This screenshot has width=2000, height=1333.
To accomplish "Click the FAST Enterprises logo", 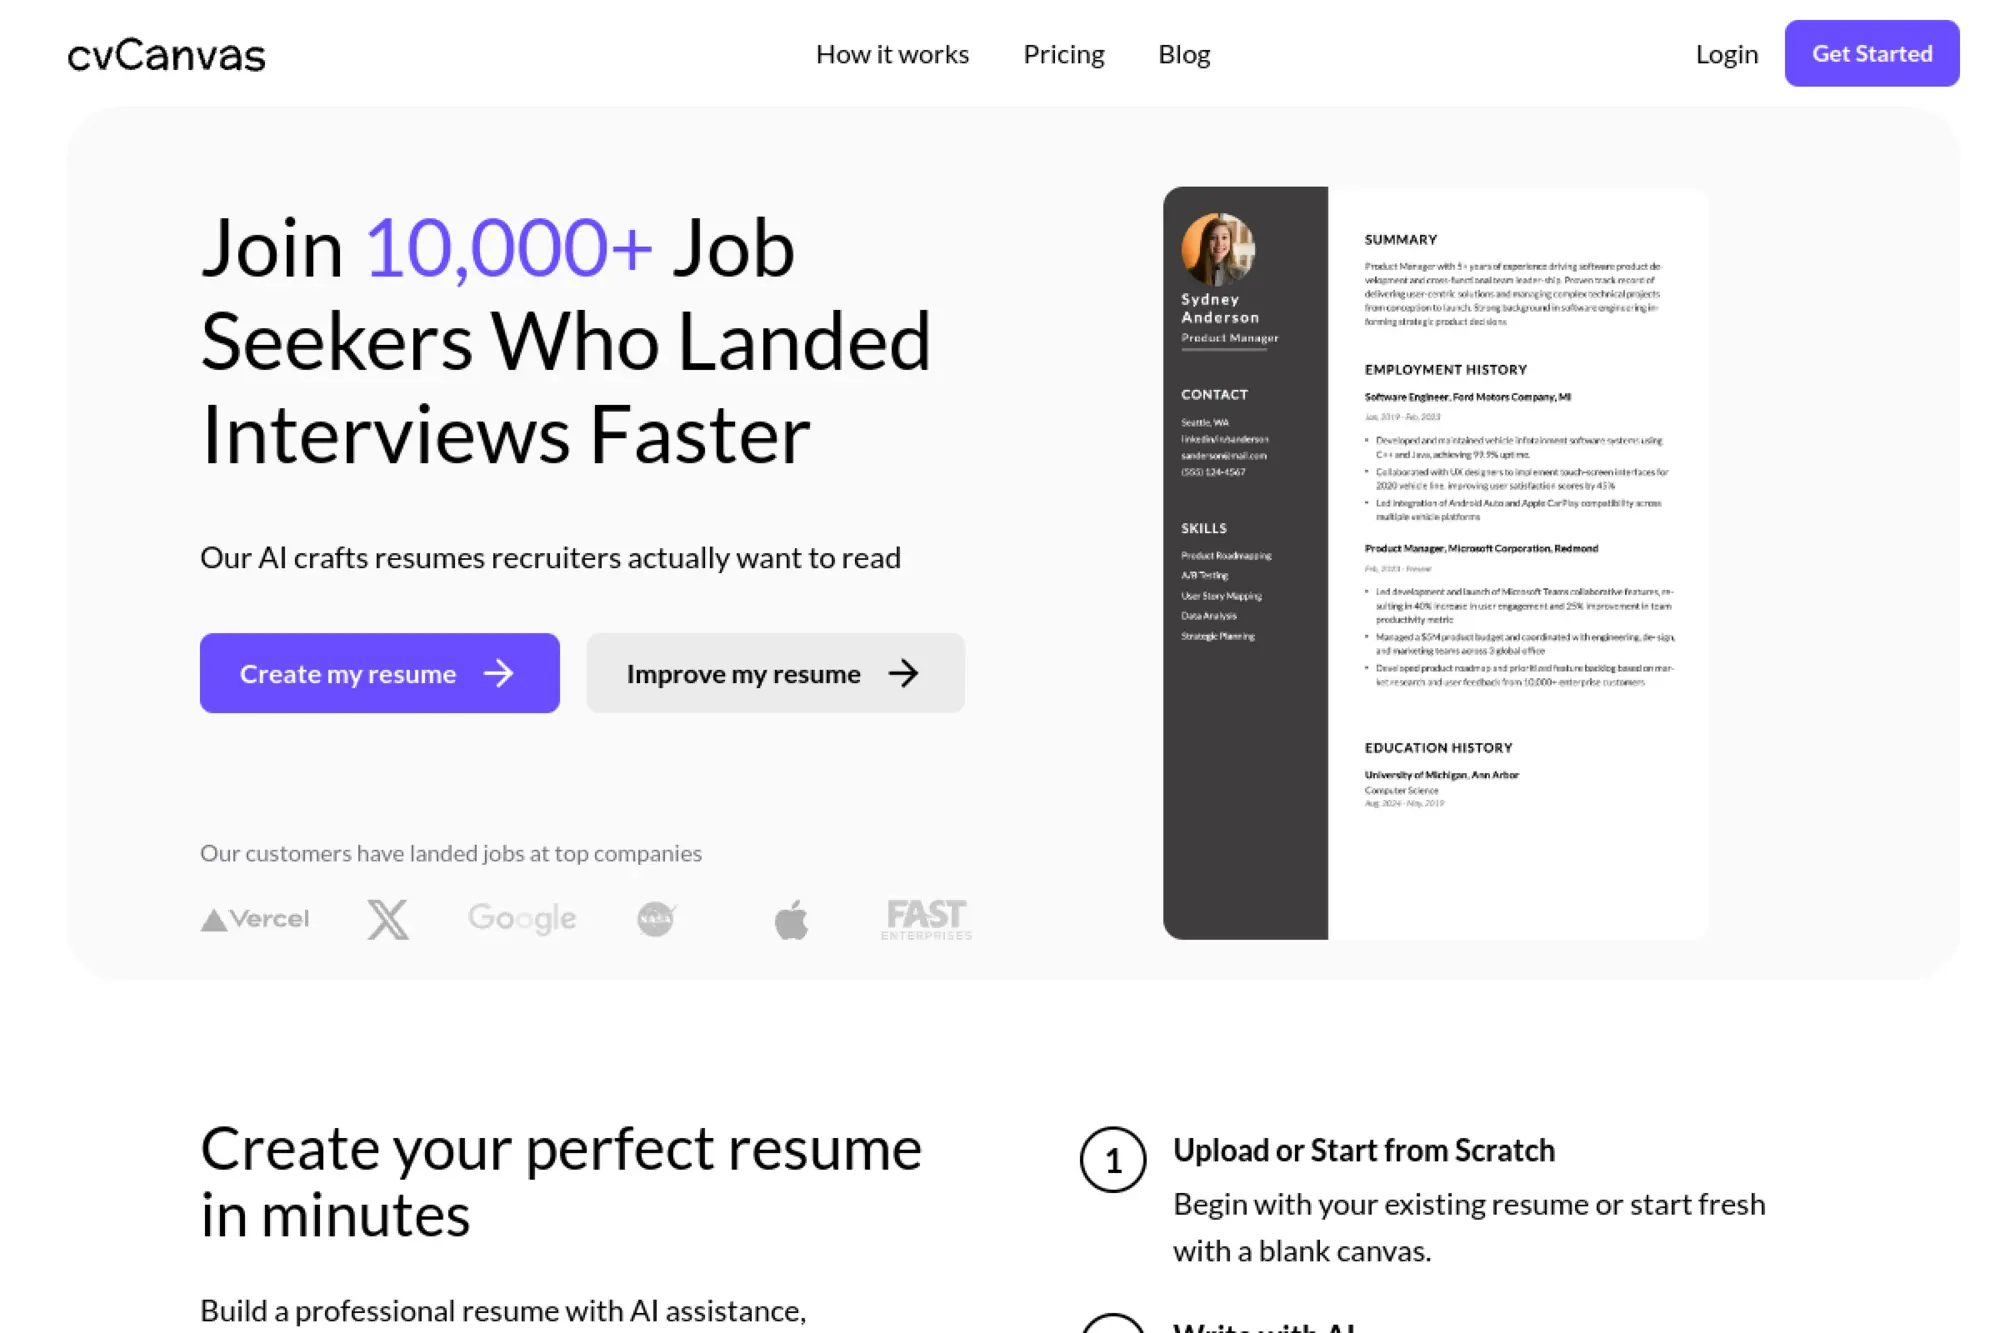I will (926, 919).
